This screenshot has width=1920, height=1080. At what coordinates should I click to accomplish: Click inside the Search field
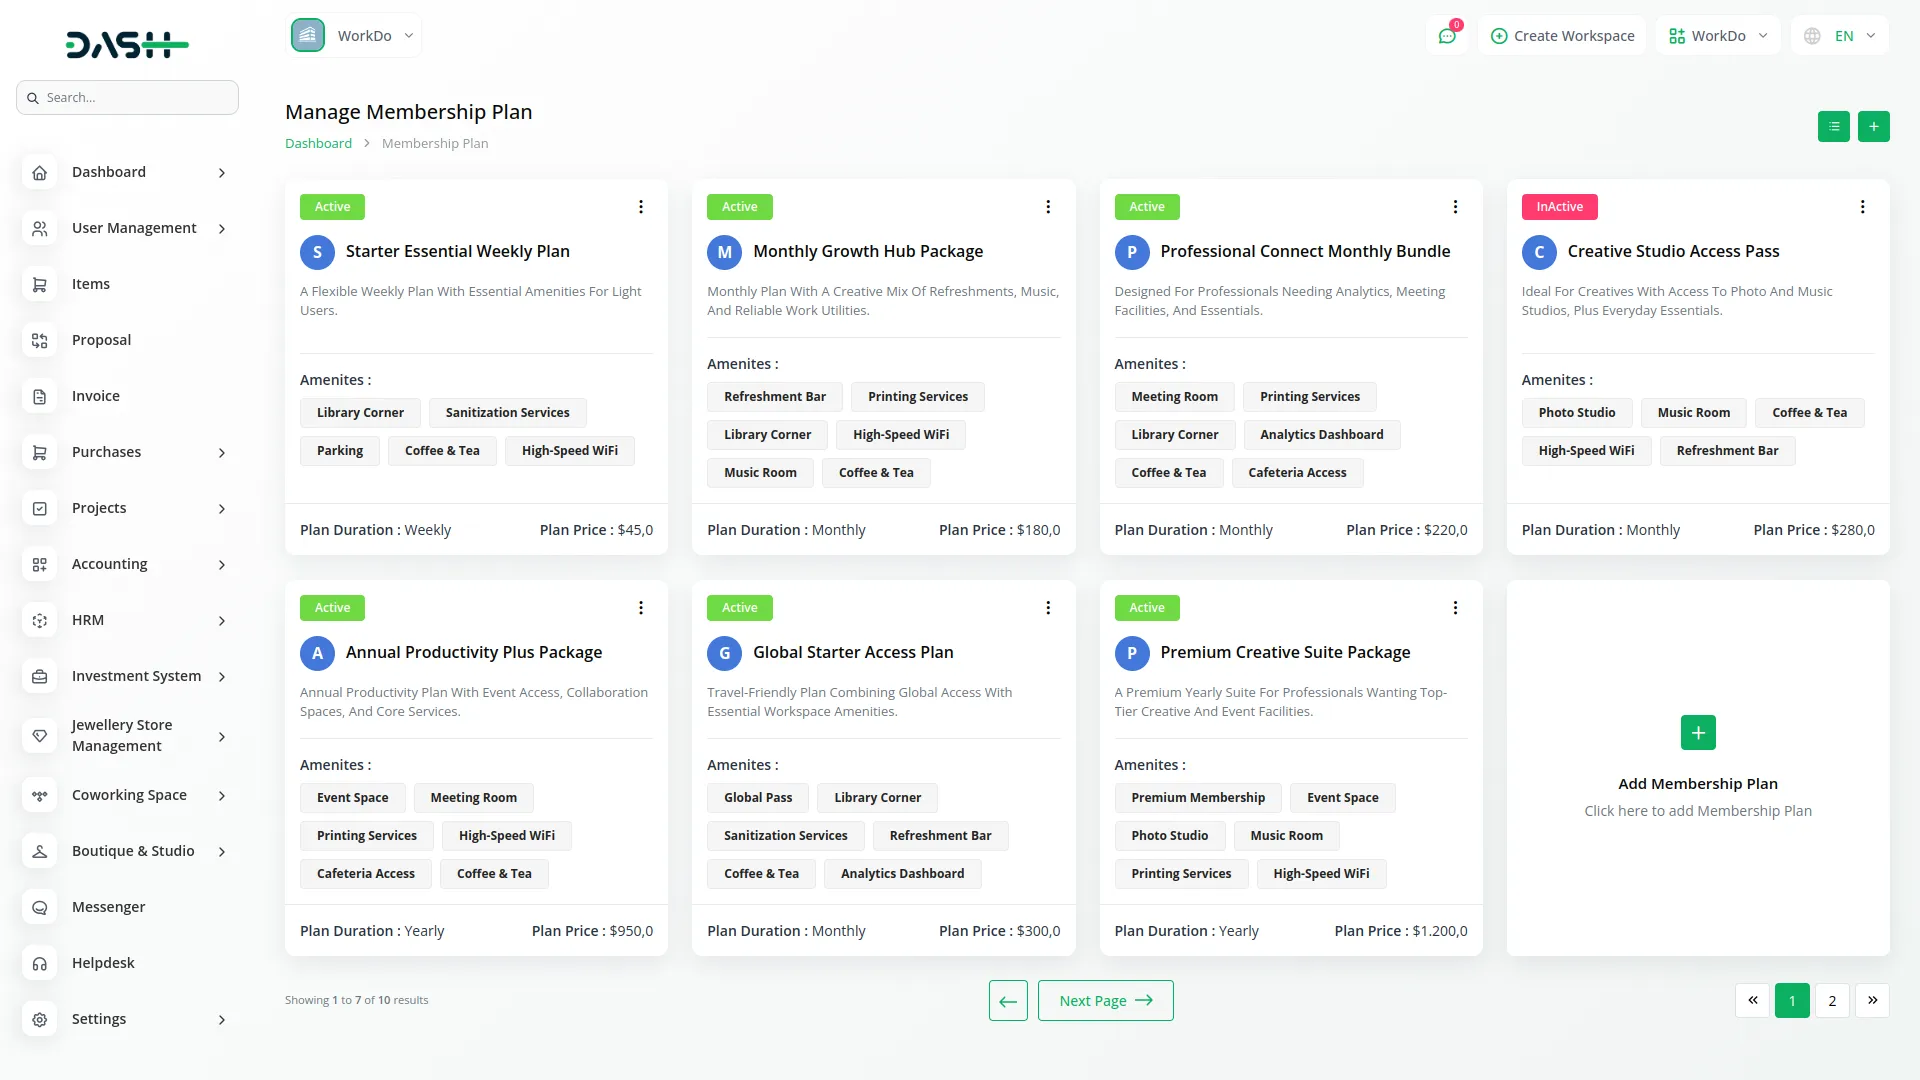pos(127,97)
